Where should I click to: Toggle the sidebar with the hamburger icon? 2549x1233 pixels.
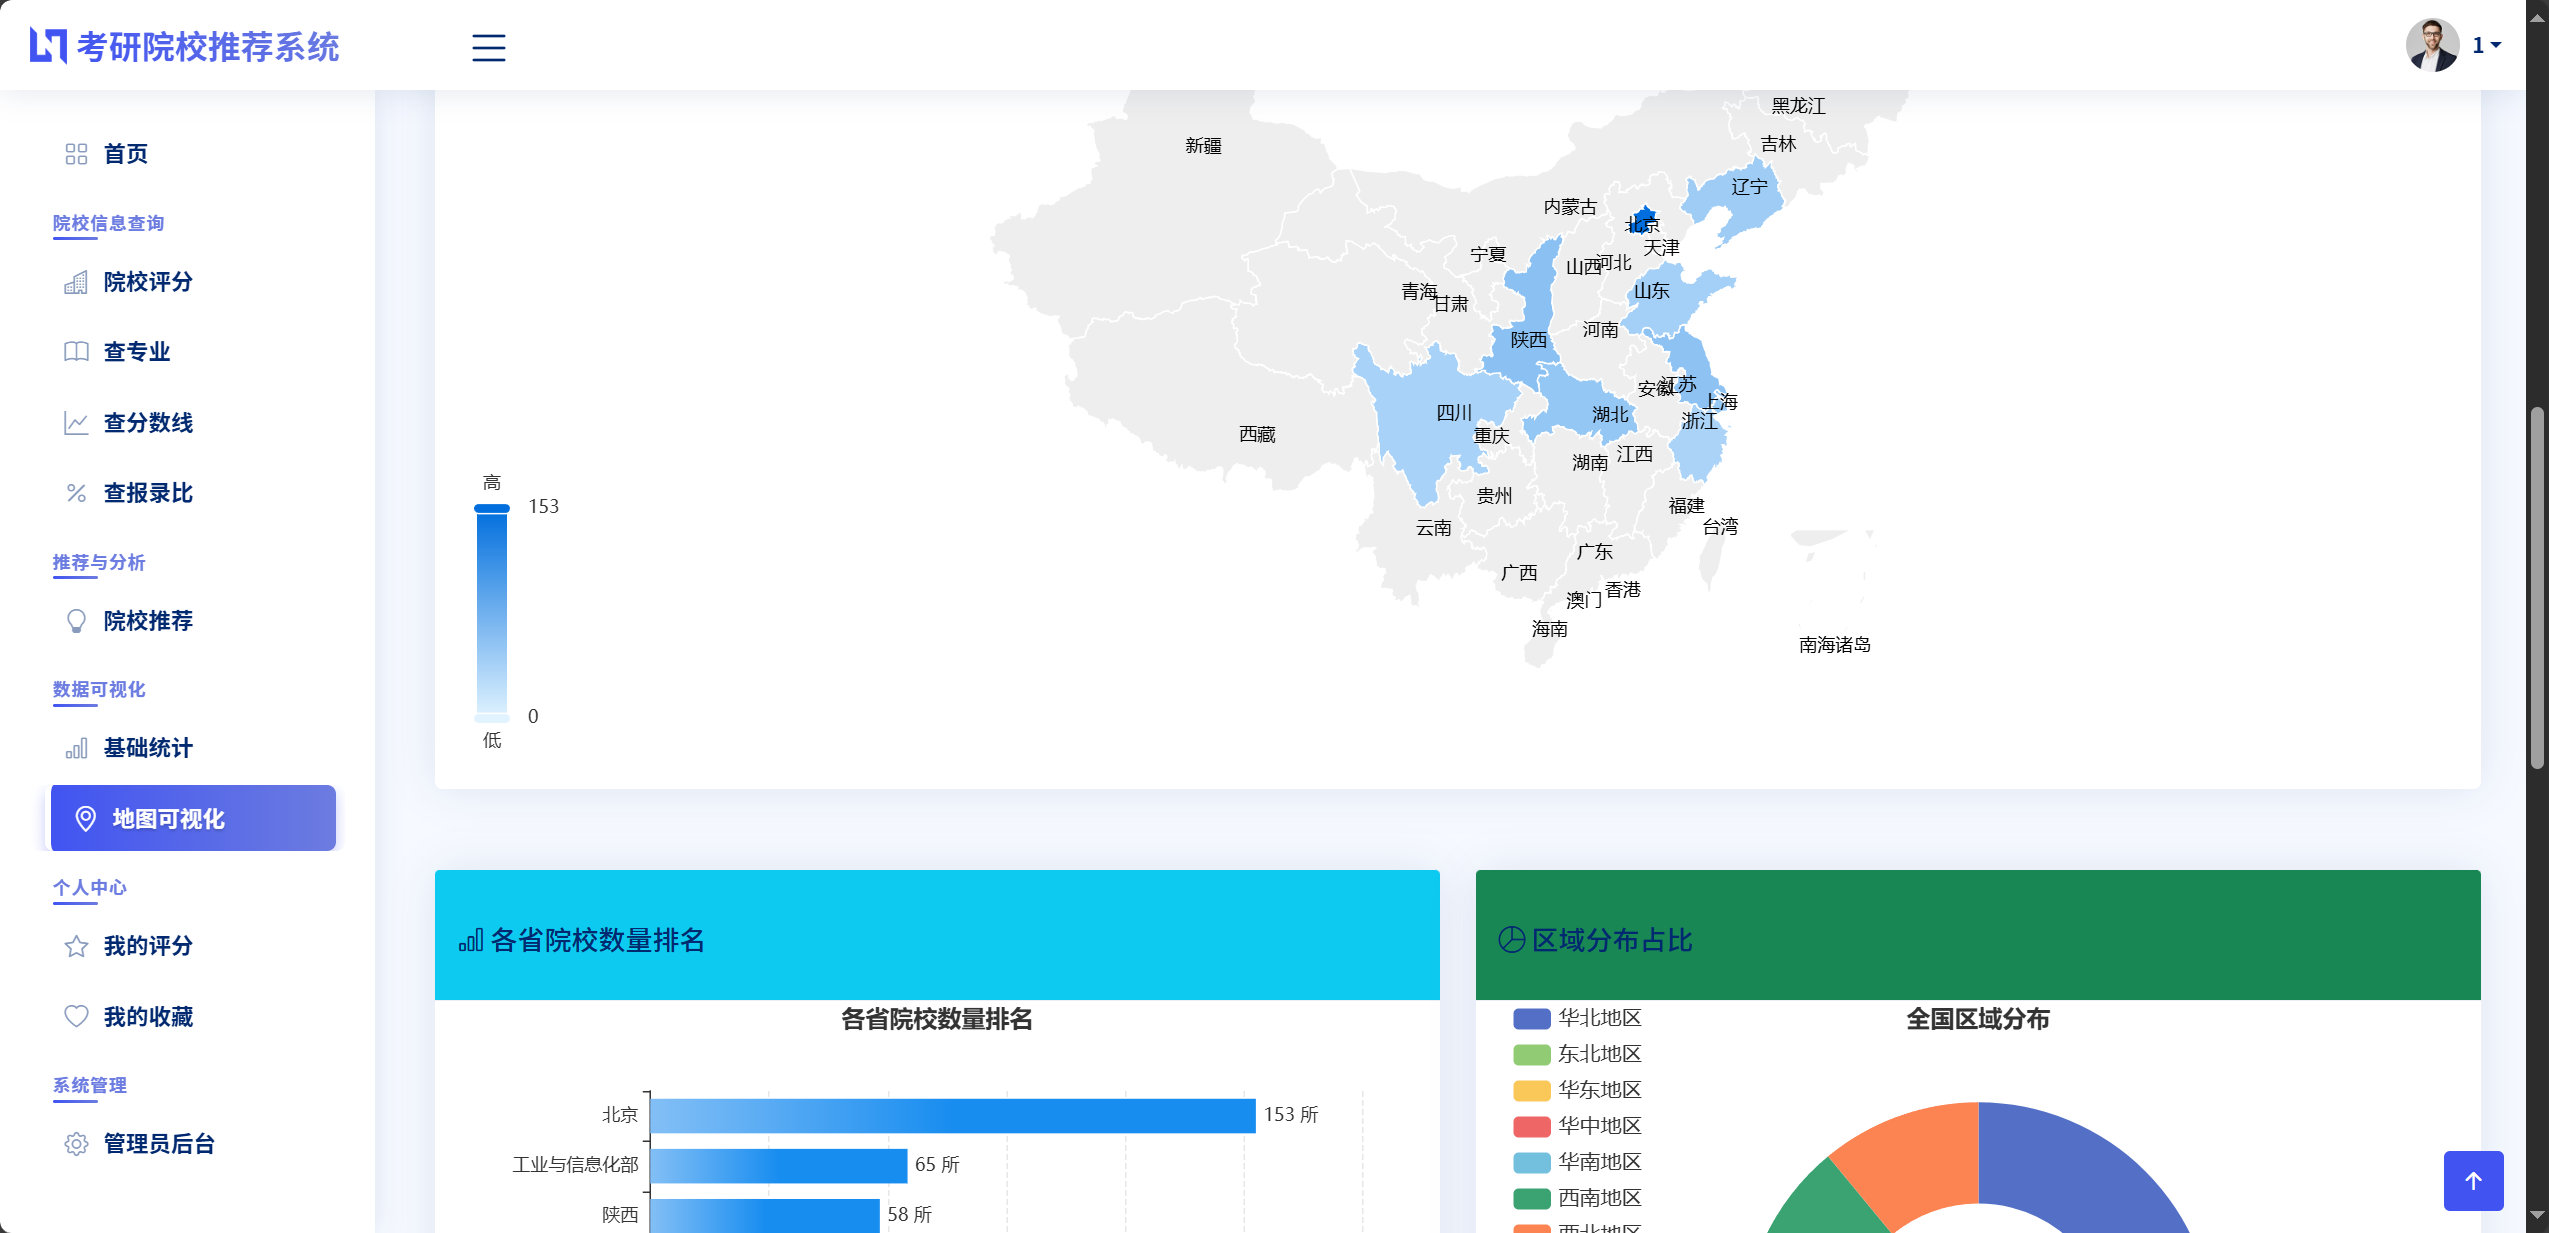[489, 47]
